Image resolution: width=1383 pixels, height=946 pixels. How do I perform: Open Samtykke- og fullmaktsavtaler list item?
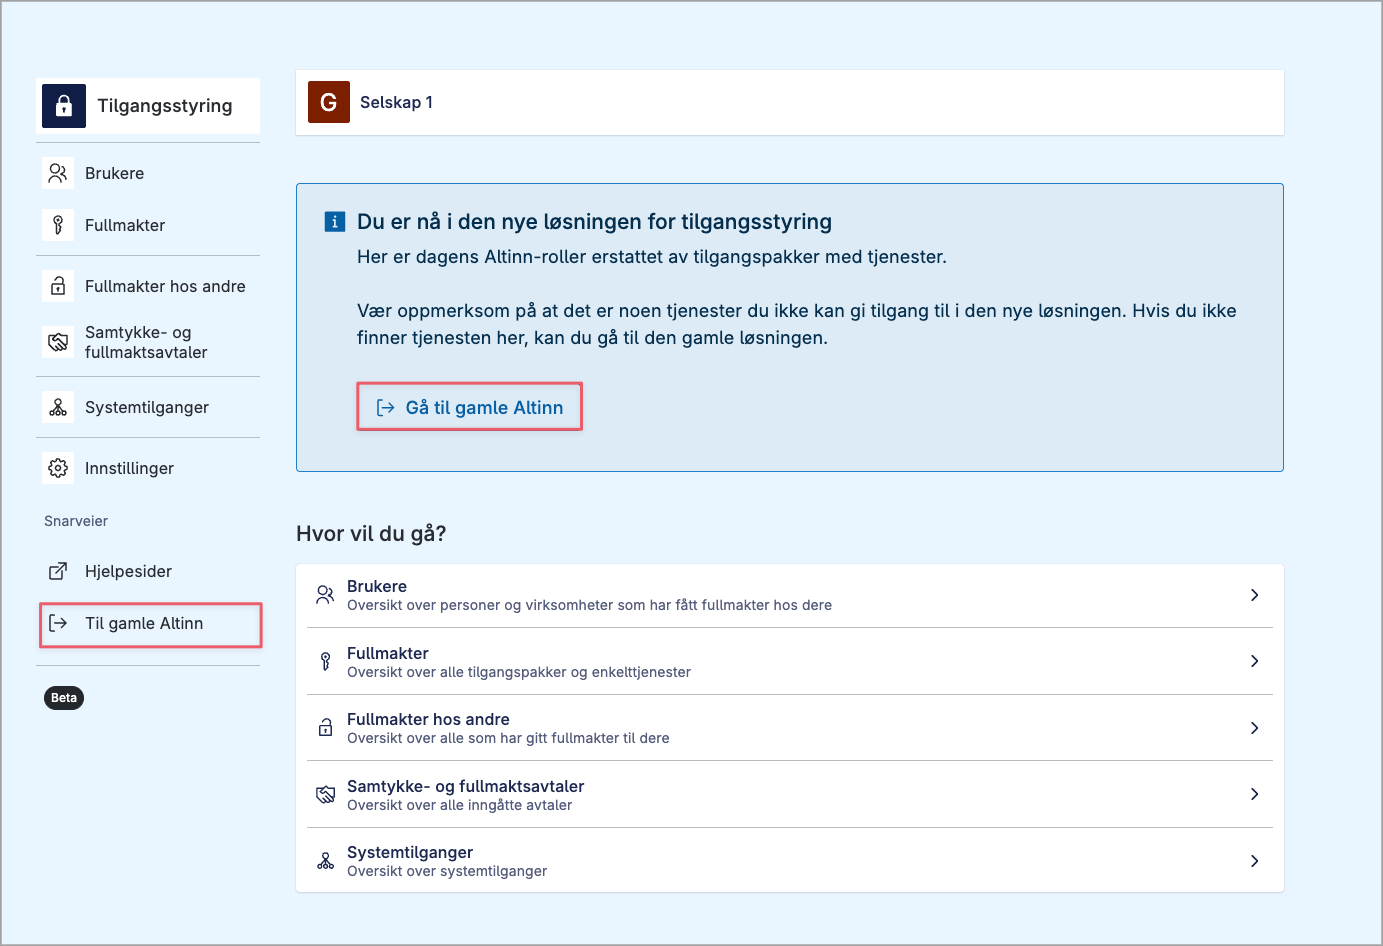tap(465, 794)
